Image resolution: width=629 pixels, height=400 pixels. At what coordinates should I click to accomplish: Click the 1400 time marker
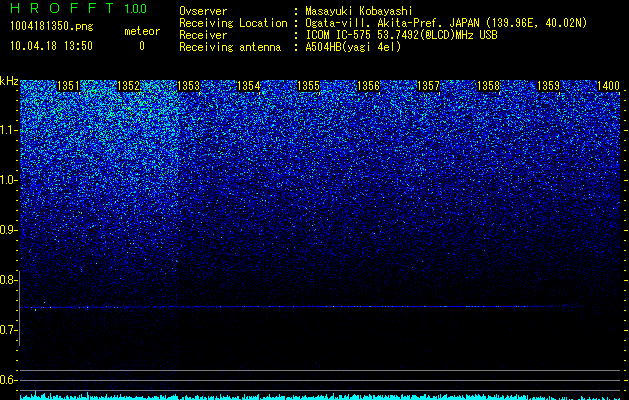[x=608, y=86]
